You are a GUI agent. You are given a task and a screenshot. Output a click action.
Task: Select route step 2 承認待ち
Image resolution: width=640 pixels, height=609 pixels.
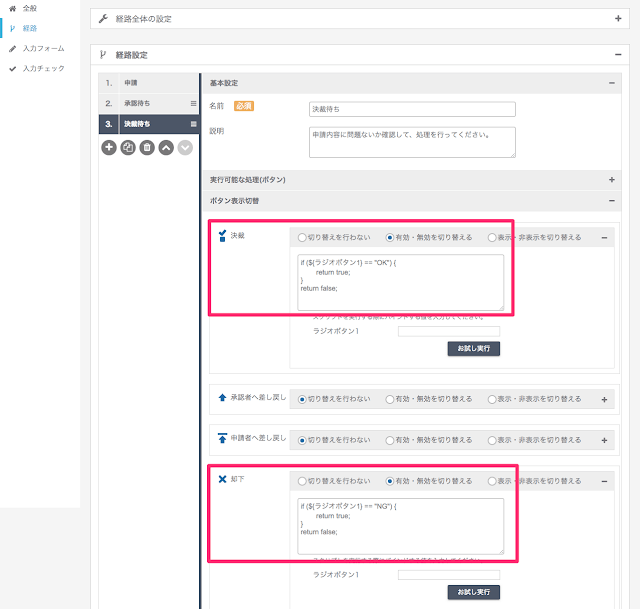(149, 103)
